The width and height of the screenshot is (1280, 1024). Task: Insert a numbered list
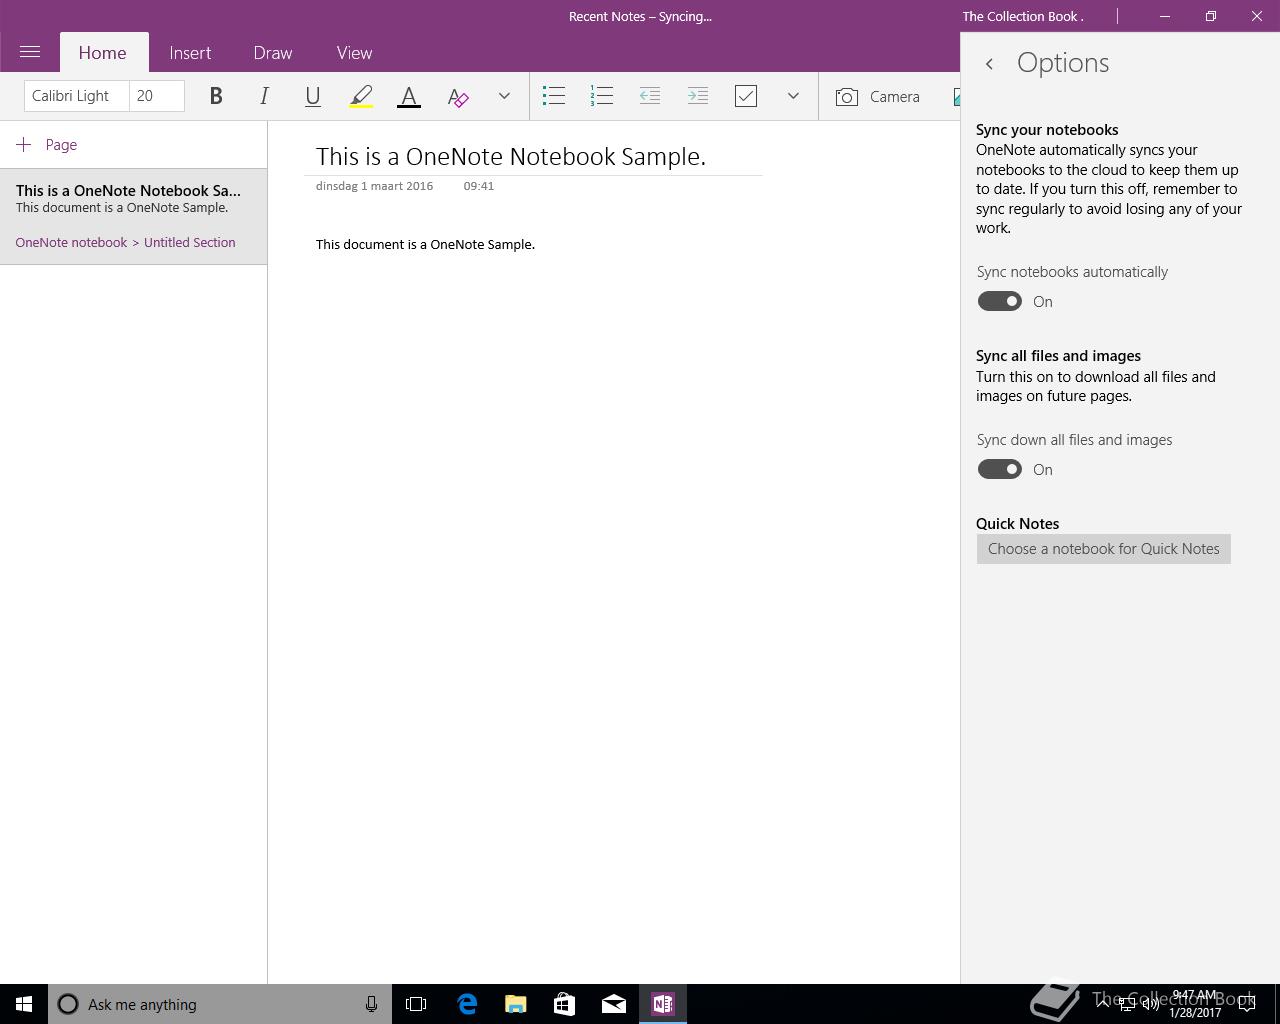(x=602, y=96)
